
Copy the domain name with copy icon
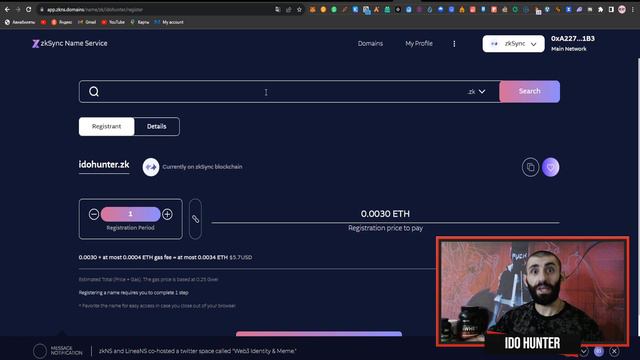(530, 167)
